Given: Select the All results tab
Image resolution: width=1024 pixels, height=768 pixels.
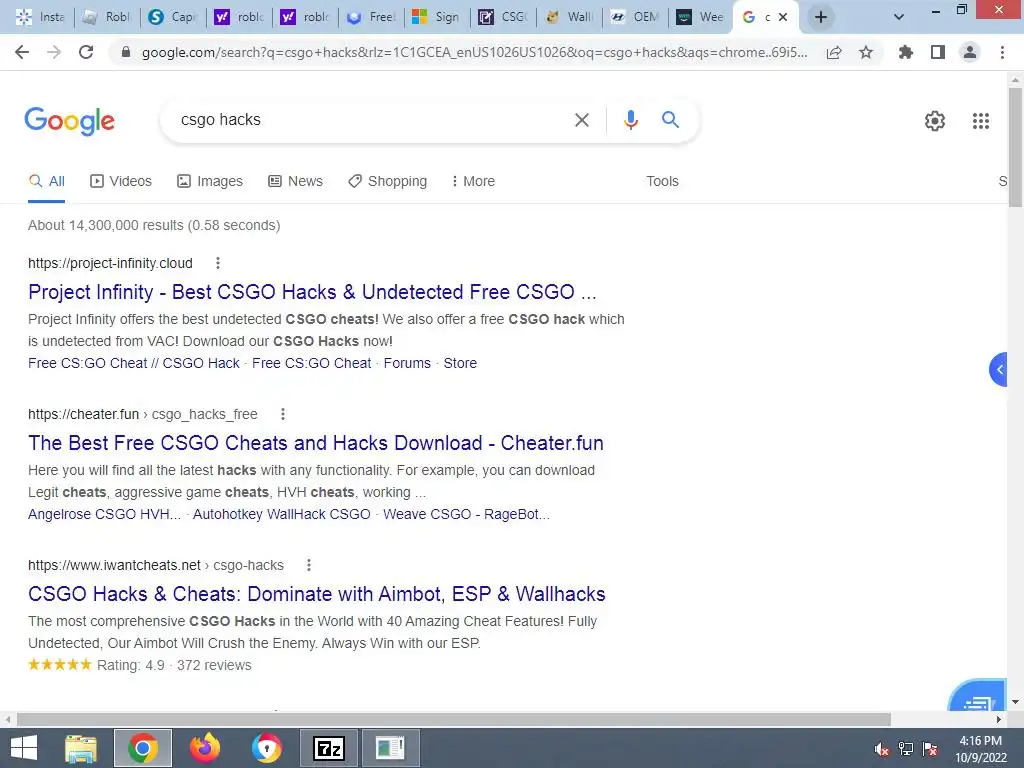Looking at the screenshot, I should 46,182.
